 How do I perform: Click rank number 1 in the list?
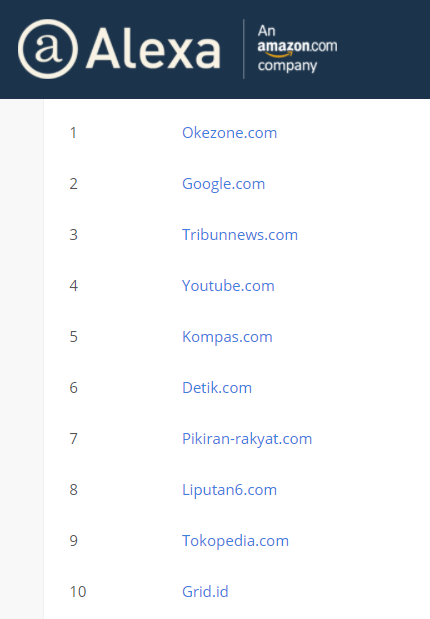pyautogui.click(x=73, y=133)
